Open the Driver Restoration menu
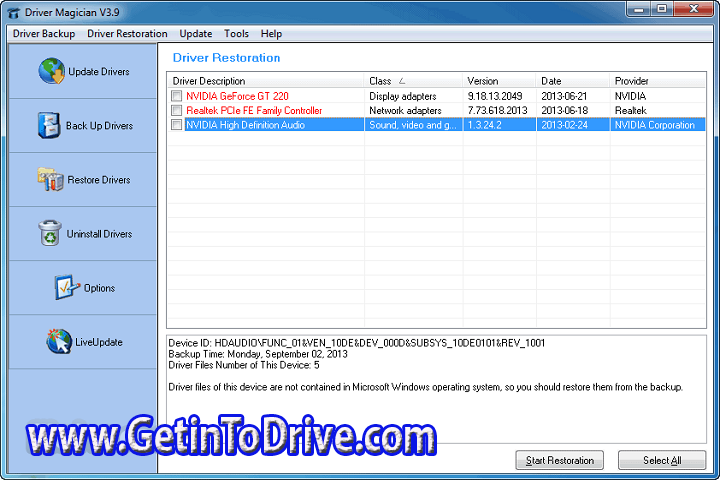The width and height of the screenshot is (720, 480). [x=127, y=34]
